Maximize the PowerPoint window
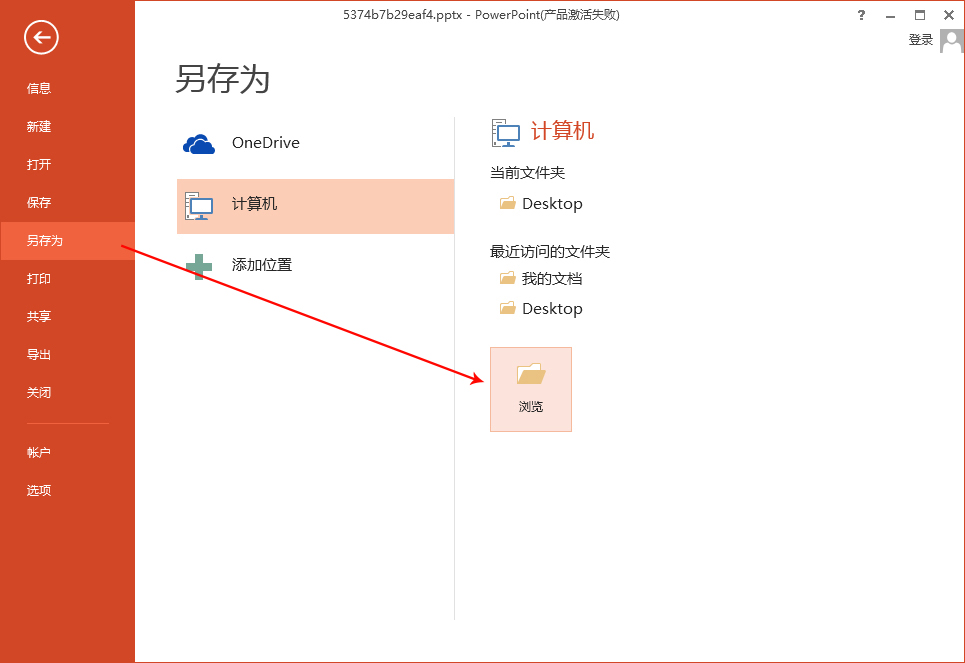Image resolution: width=965 pixels, height=663 pixels. [919, 15]
